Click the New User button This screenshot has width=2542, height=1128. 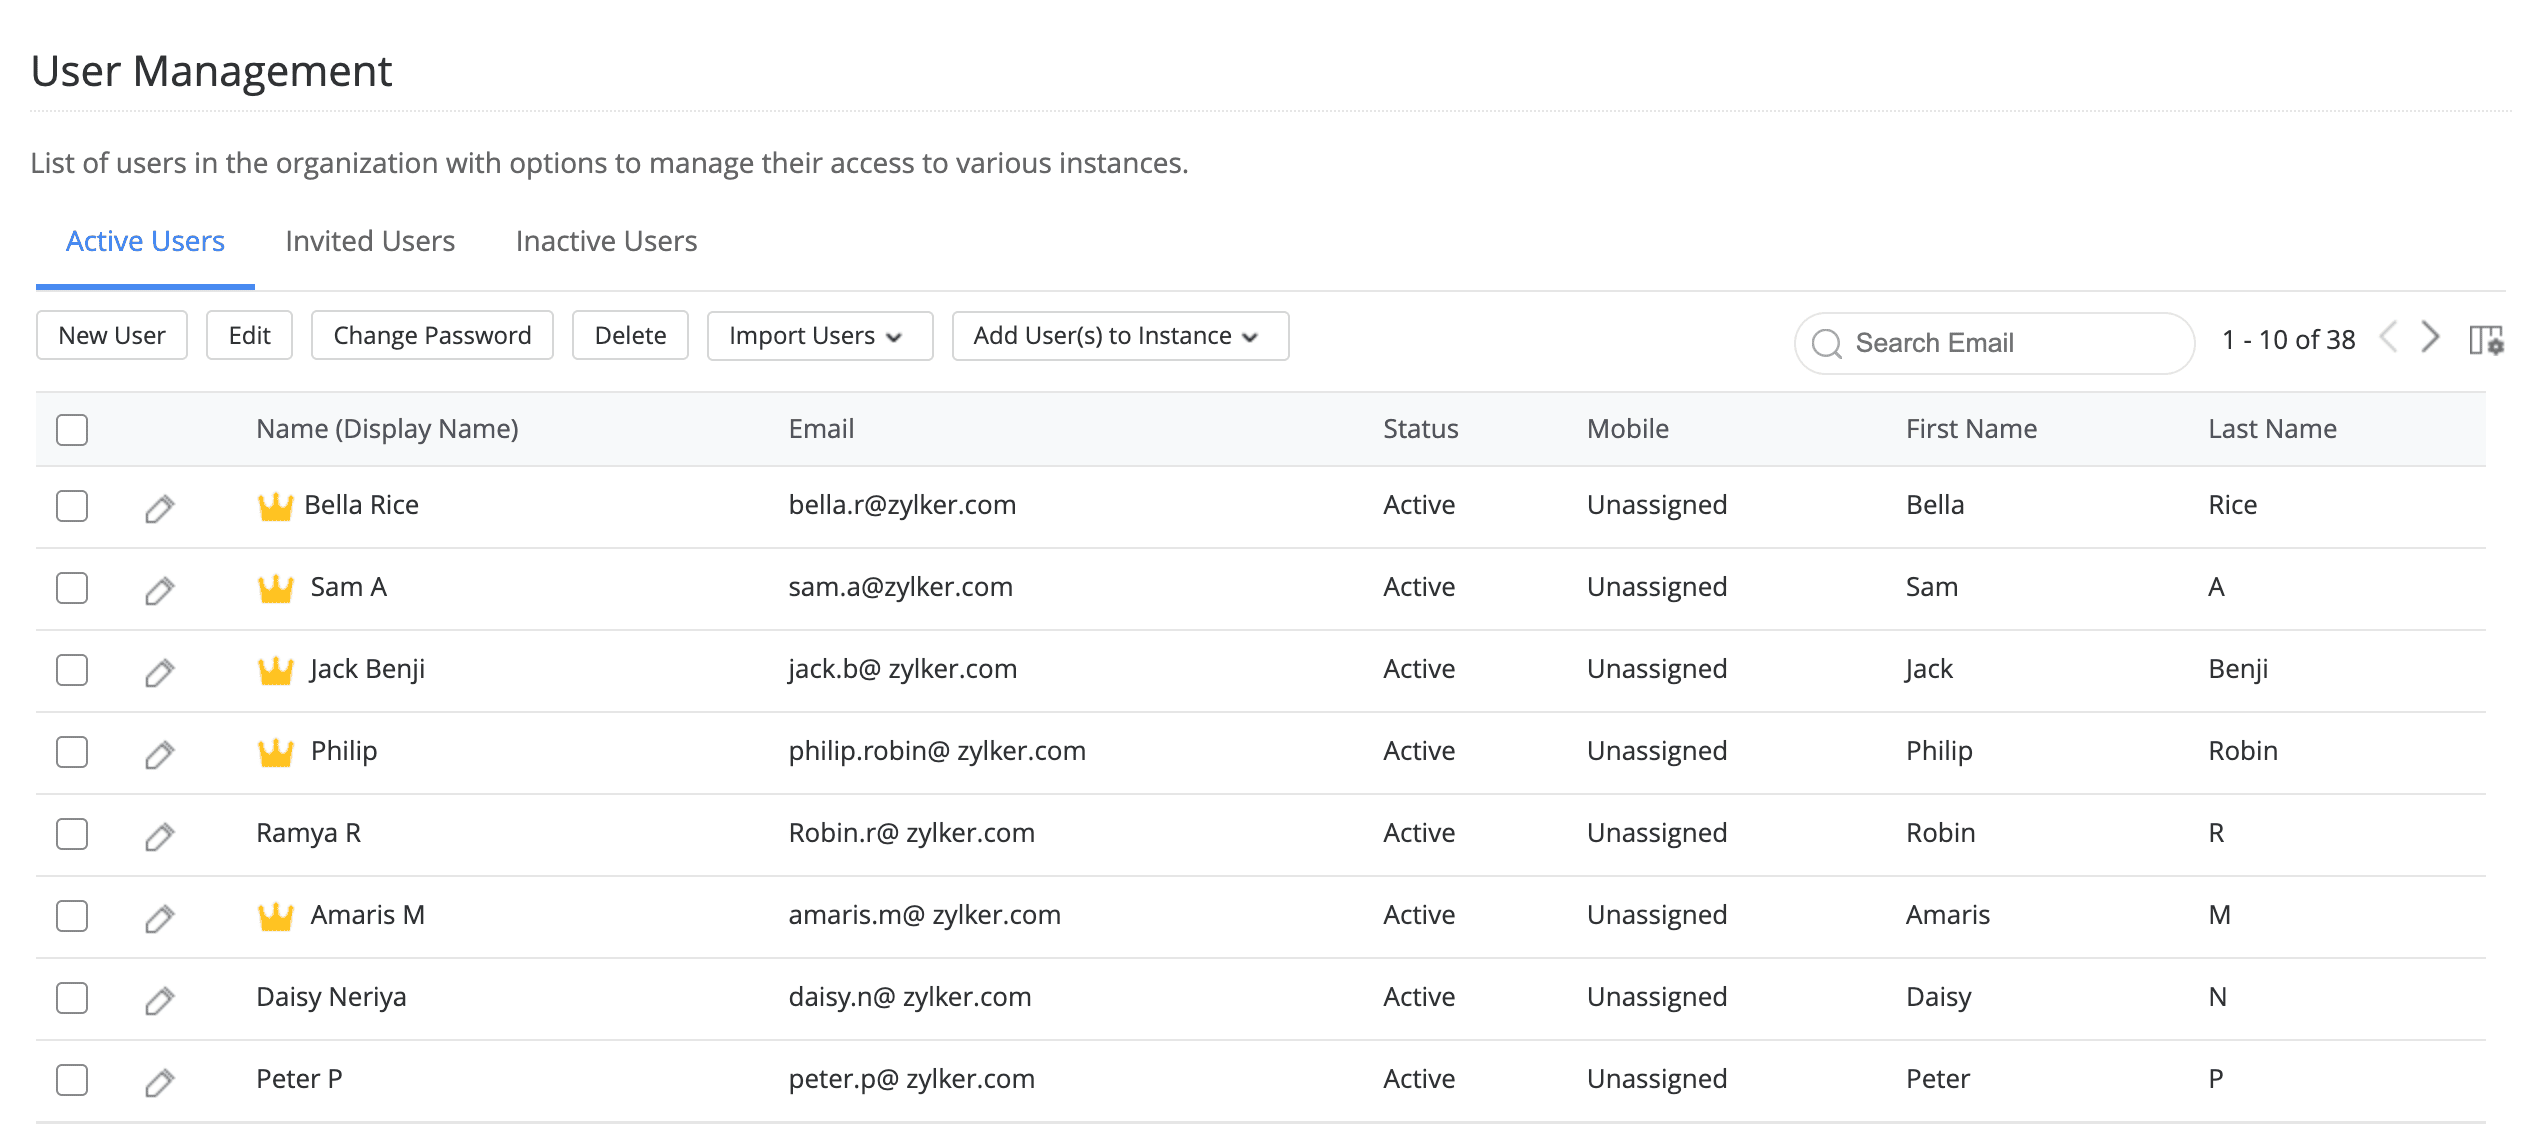point(112,336)
